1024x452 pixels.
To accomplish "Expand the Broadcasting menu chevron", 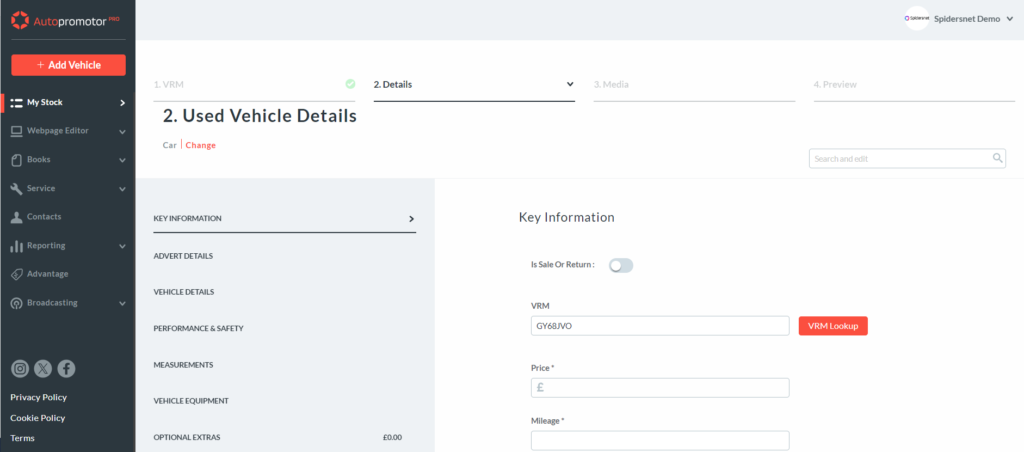I will pos(122,303).
